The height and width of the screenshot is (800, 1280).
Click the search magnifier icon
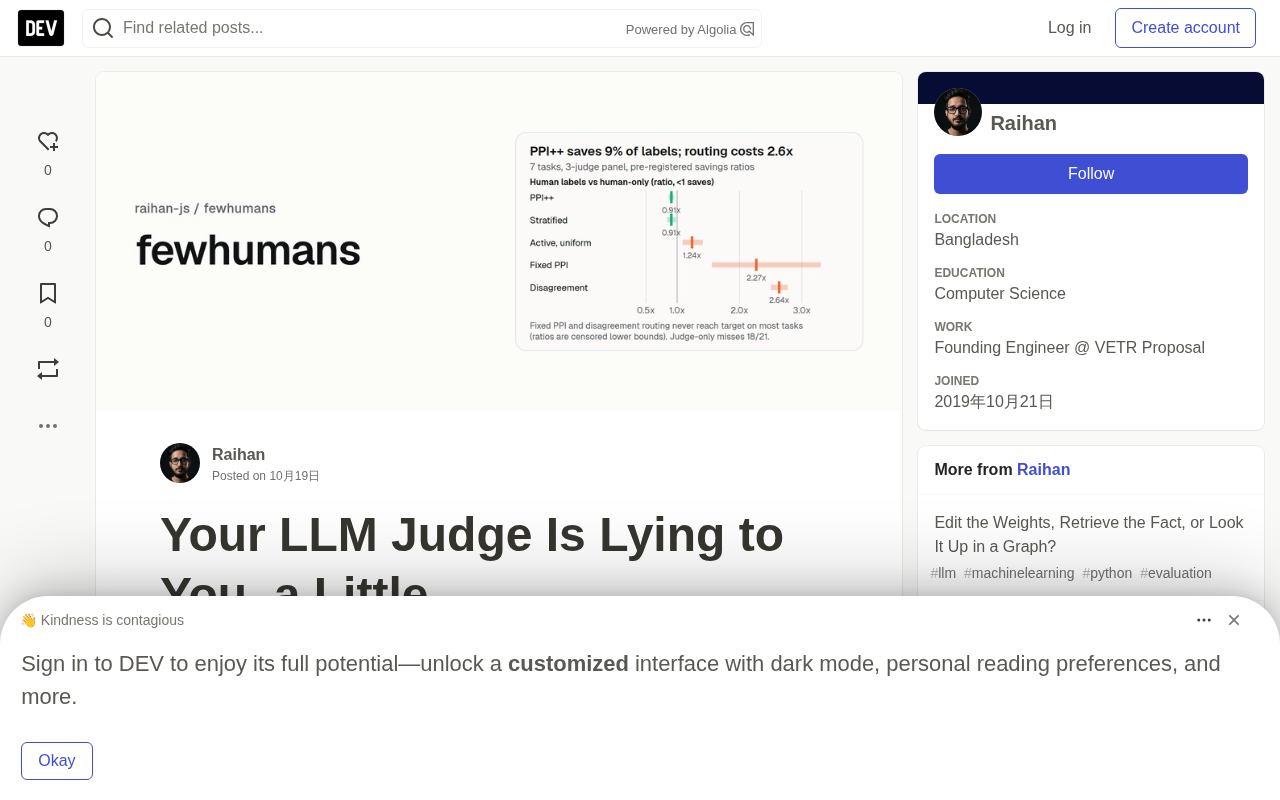point(103,28)
